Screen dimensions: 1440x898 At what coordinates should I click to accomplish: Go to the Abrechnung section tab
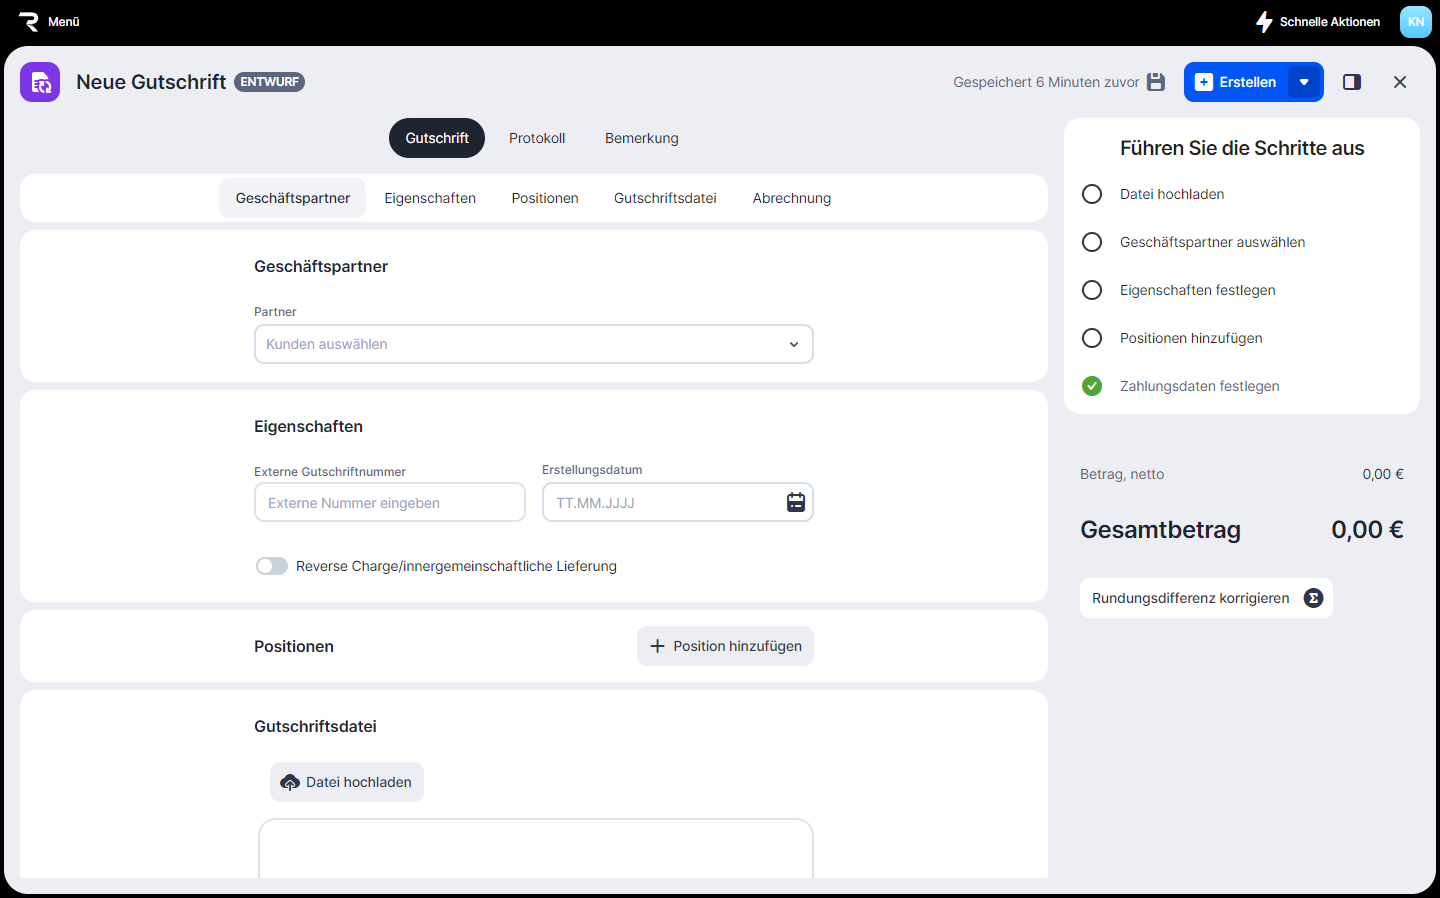point(791,198)
